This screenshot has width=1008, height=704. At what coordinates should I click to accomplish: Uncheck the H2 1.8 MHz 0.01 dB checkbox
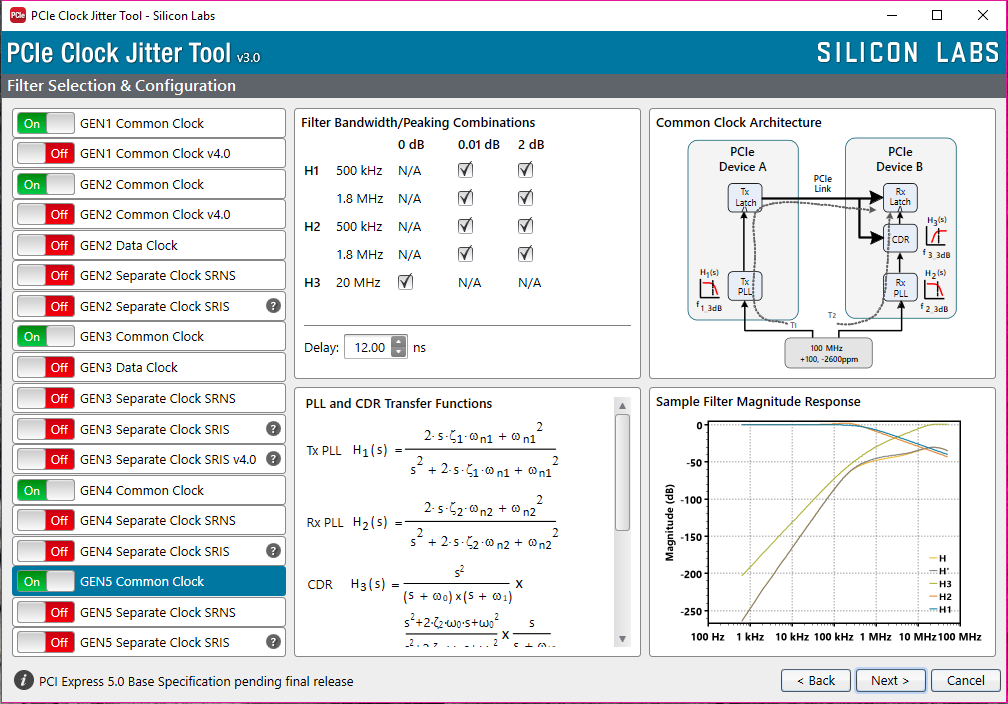pyautogui.click(x=464, y=254)
